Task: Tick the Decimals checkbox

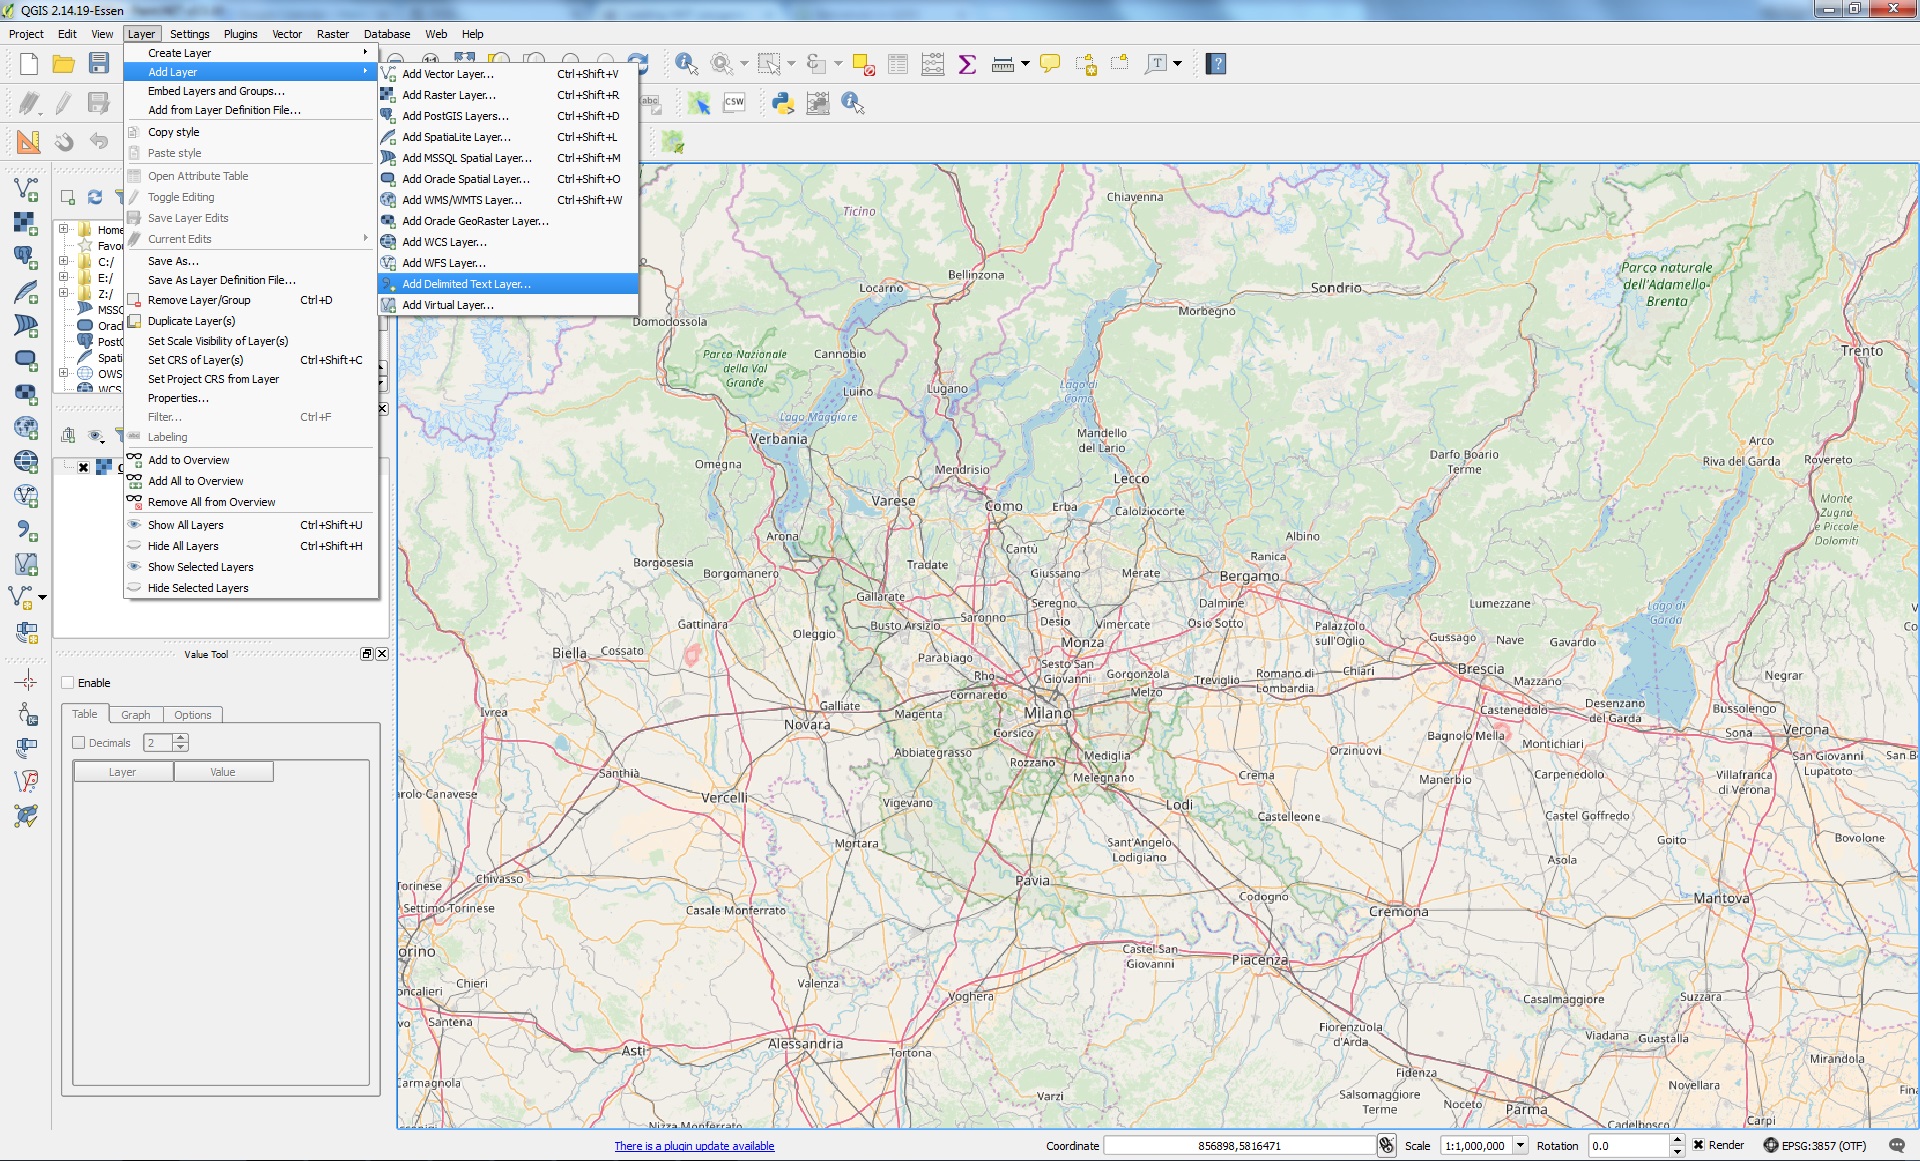Action: (79, 743)
